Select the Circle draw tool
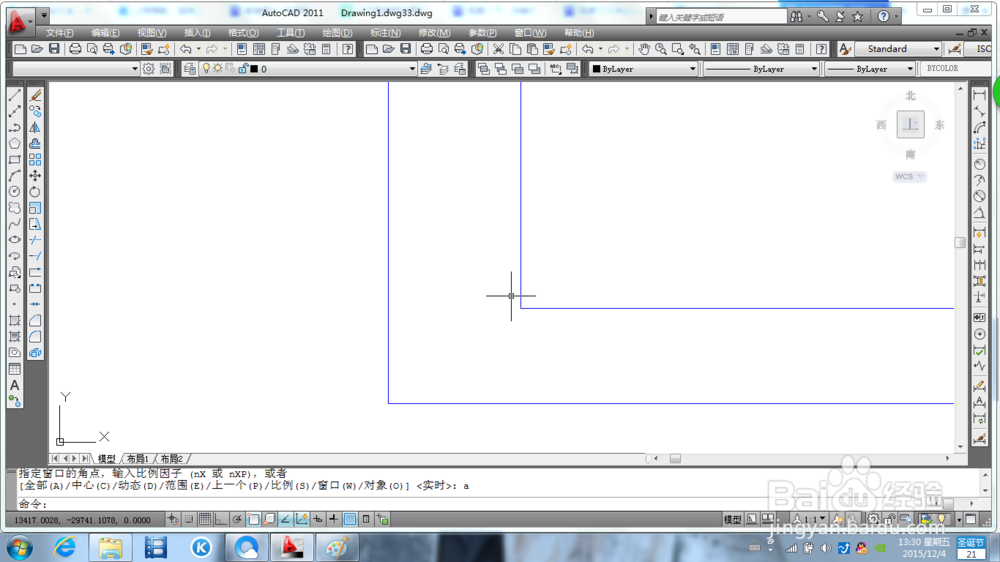Image resolution: width=1000 pixels, height=562 pixels. point(15,191)
